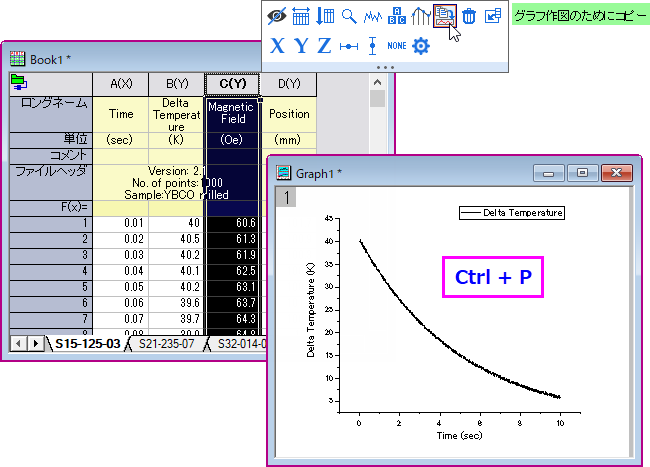Screen dimensions: 650x467
Task: Click the Time long name cell
Action: tap(121, 114)
